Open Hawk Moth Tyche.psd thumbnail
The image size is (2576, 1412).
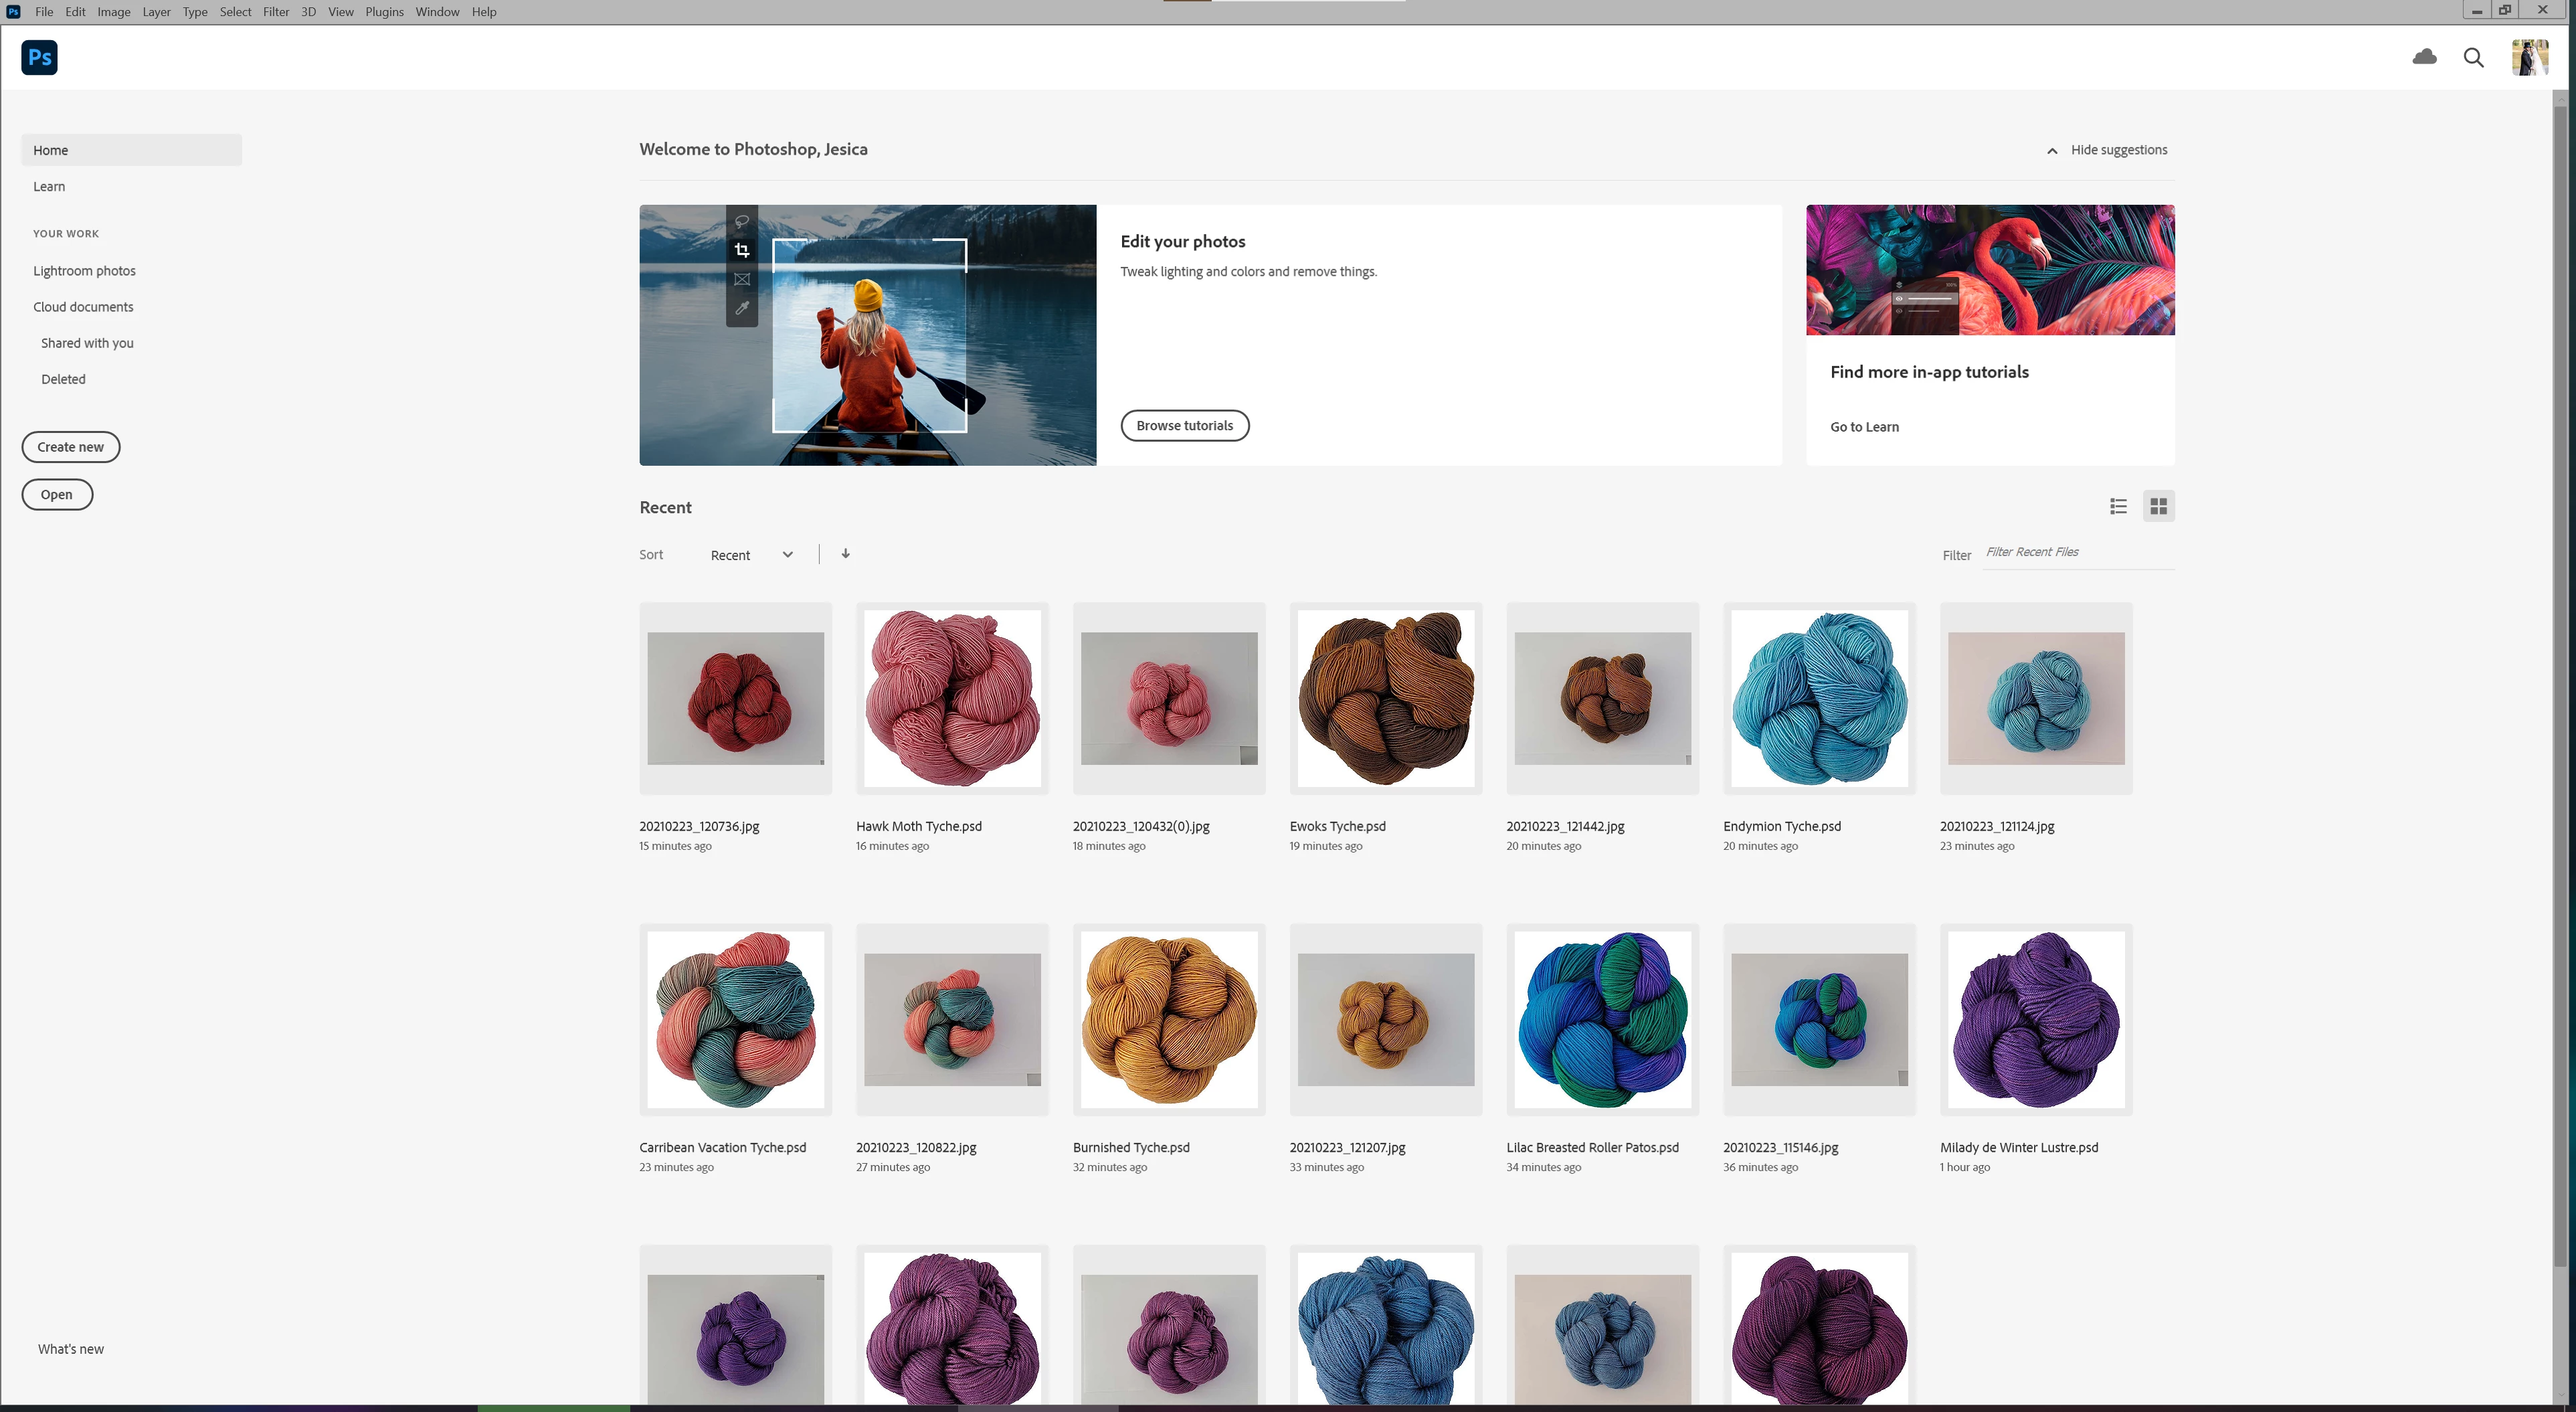click(x=951, y=698)
